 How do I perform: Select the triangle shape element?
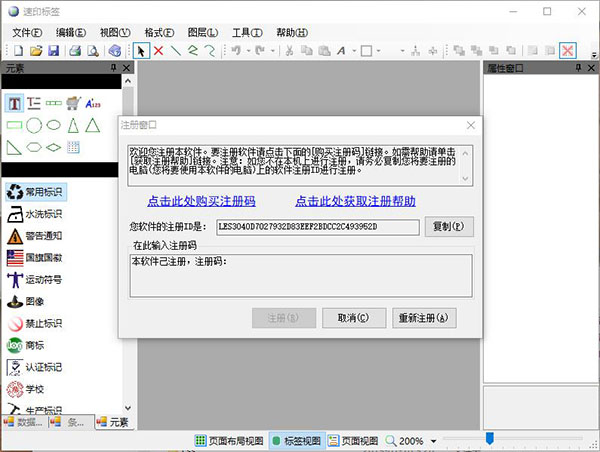click(x=92, y=125)
